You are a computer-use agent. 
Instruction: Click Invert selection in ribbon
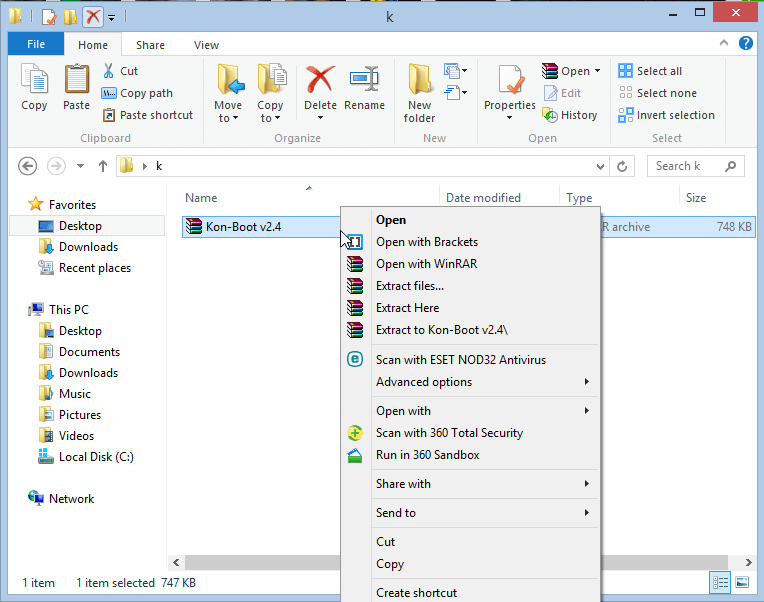[x=666, y=115]
